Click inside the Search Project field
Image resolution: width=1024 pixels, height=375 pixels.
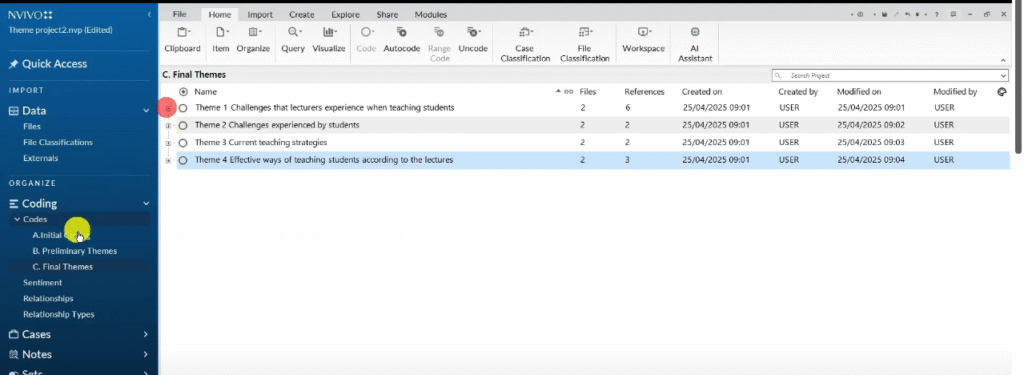coord(890,76)
